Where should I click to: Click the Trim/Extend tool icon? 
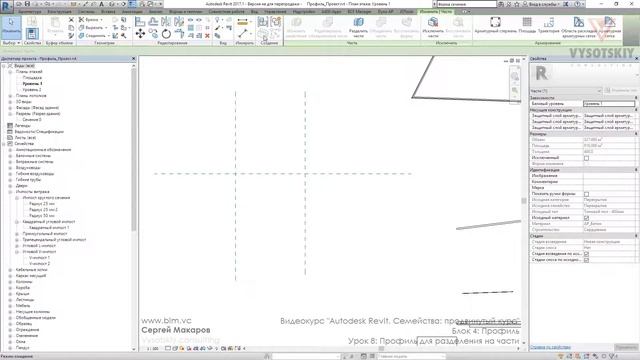tap(179, 34)
